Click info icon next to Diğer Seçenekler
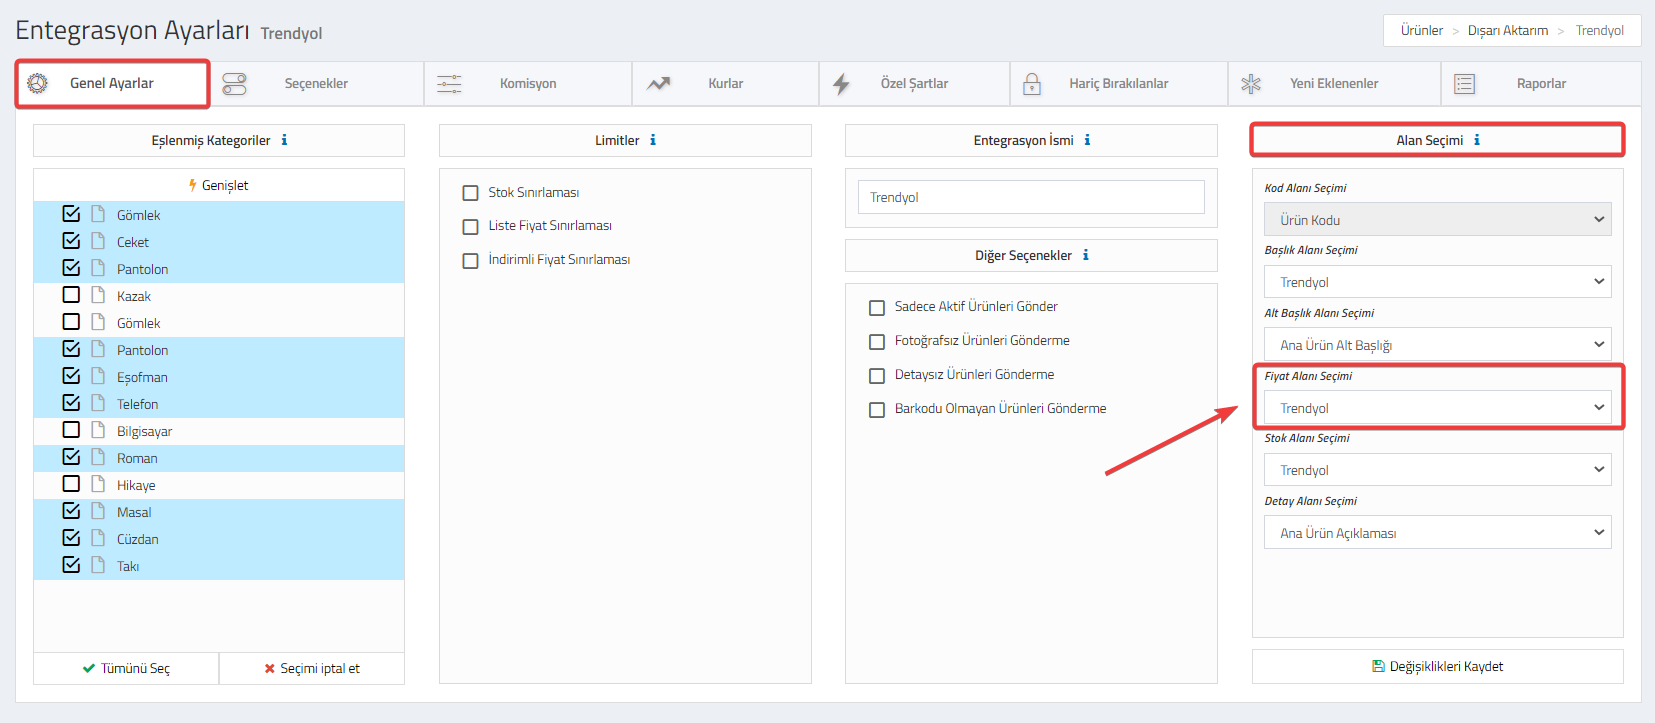 click(1085, 255)
